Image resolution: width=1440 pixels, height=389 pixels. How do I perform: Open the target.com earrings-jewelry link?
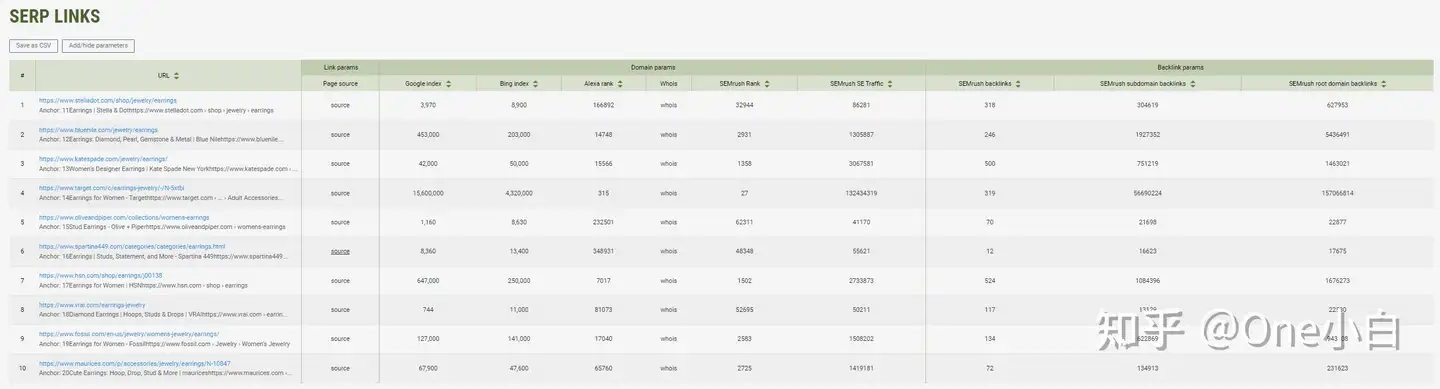coord(111,187)
